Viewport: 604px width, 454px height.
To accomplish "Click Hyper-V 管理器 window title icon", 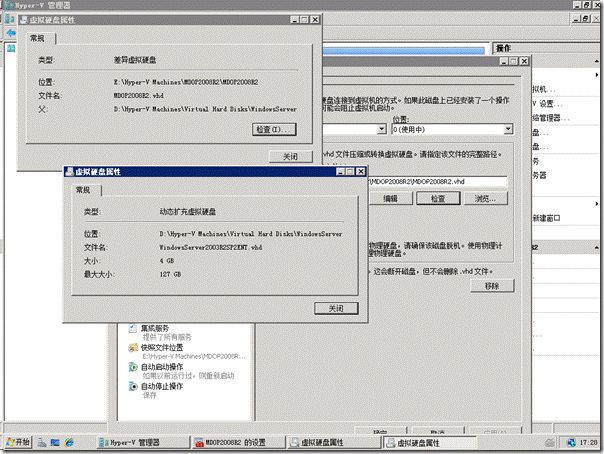I will click(9, 5).
